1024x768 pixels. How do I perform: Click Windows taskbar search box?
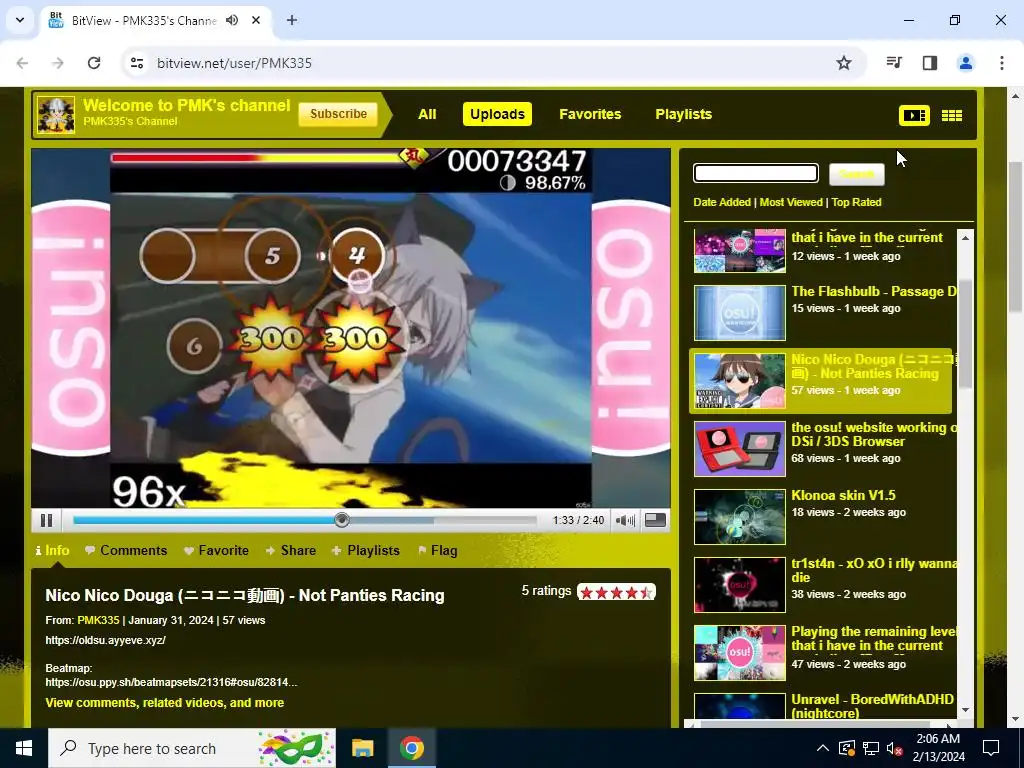point(192,748)
